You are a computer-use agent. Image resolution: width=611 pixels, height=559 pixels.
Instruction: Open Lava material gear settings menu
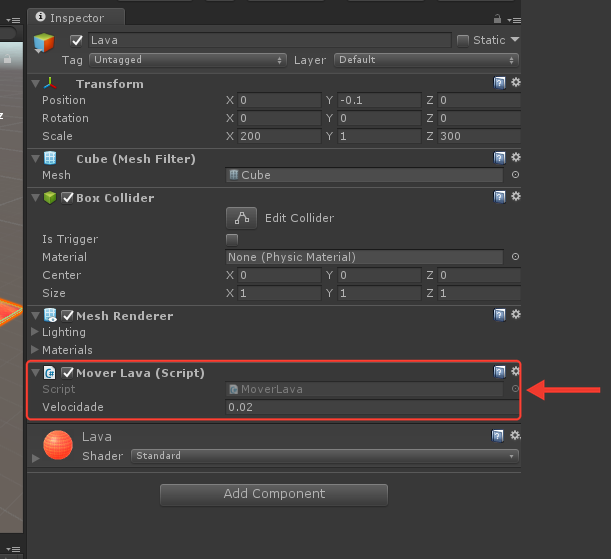tap(515, 435)
